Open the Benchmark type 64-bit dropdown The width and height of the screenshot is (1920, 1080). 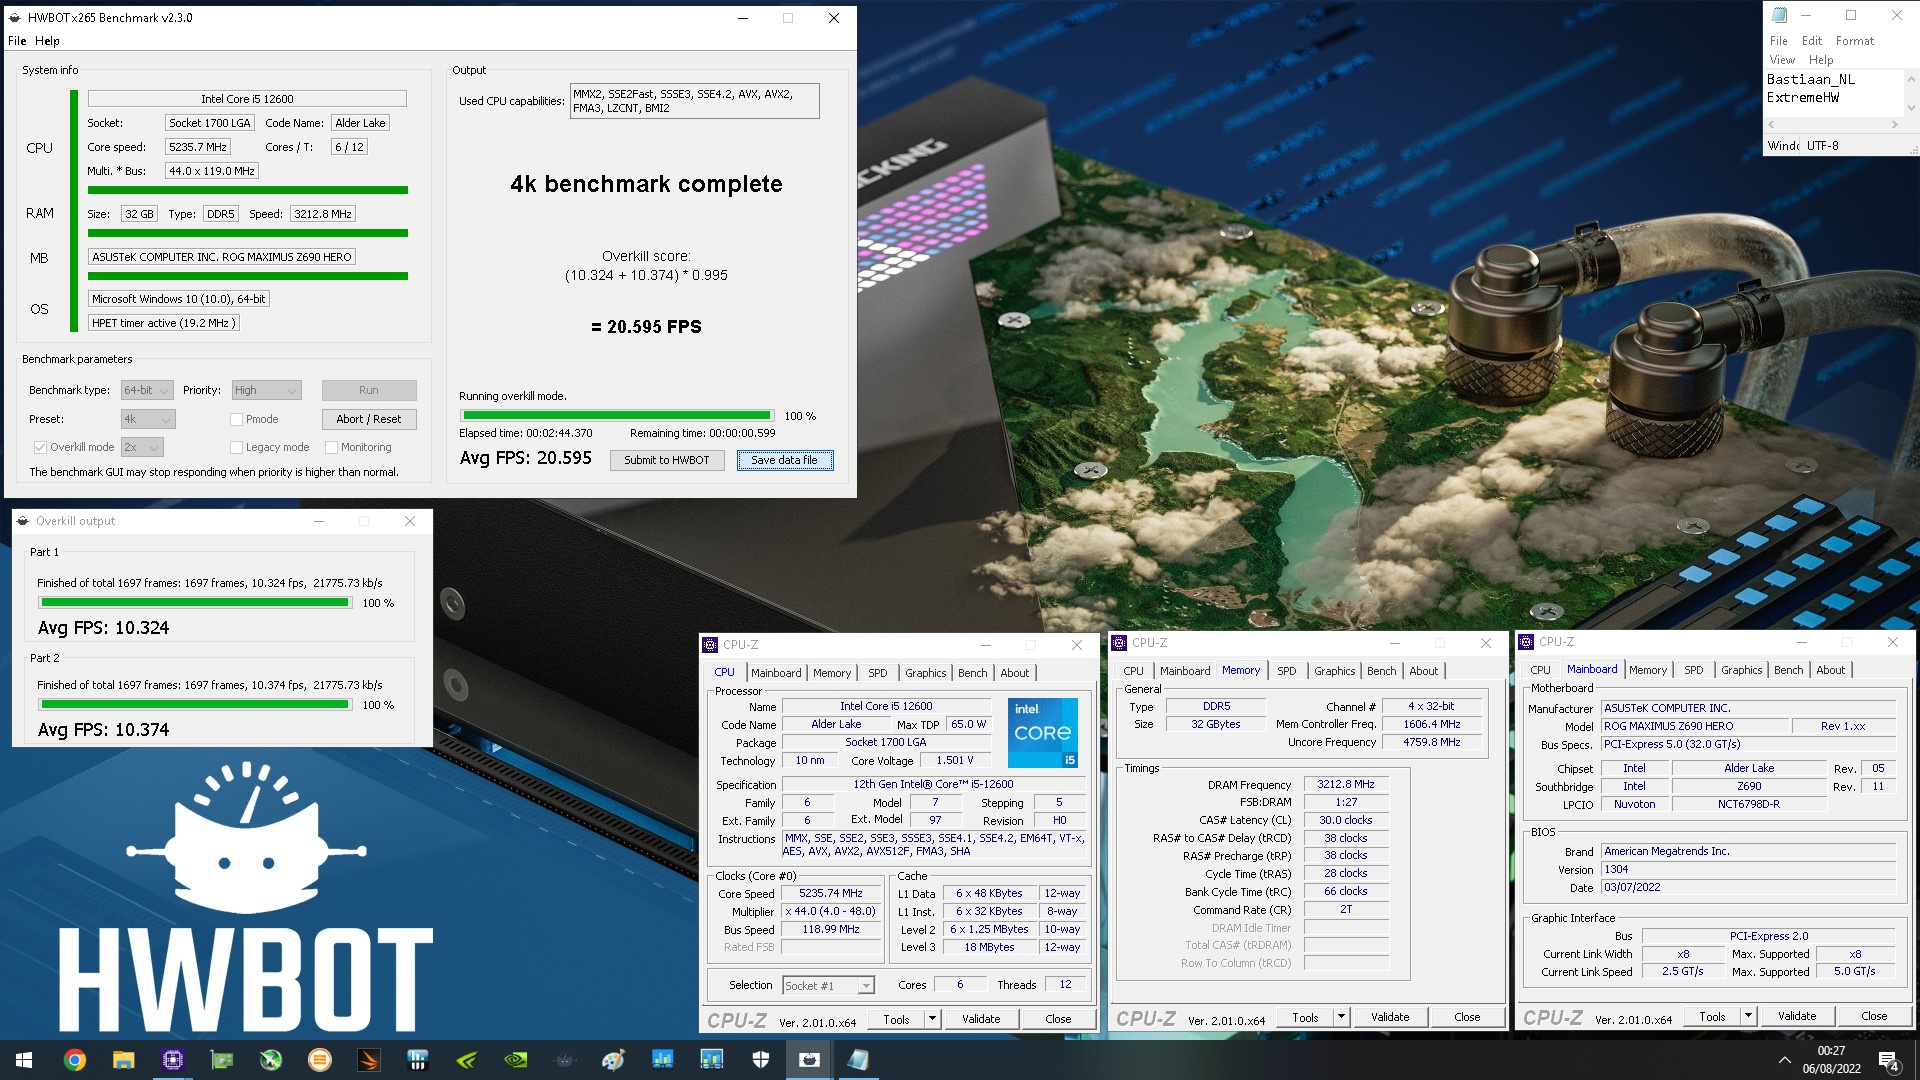147,390
